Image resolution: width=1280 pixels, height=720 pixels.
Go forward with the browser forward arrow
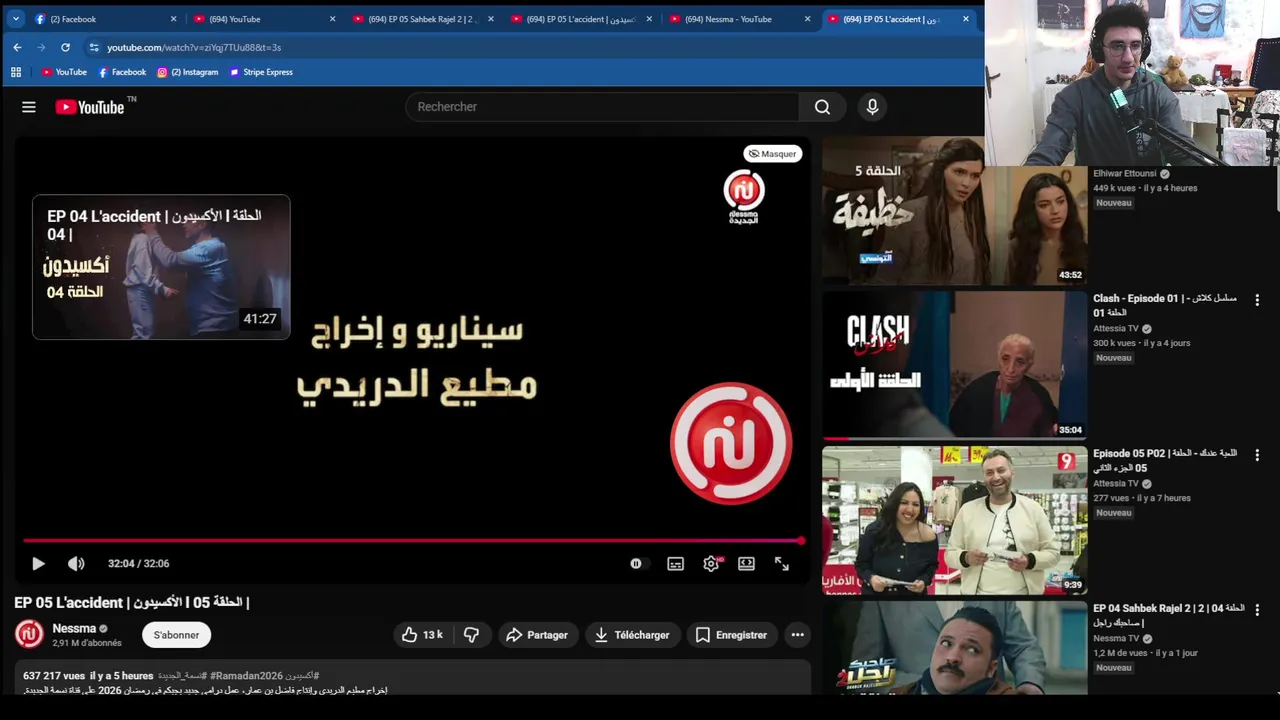click(41, 47)
